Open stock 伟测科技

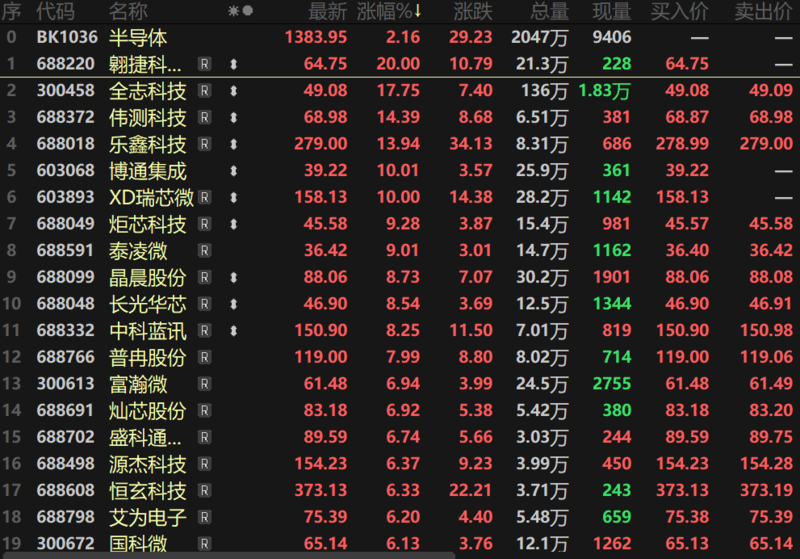(147, 117)
